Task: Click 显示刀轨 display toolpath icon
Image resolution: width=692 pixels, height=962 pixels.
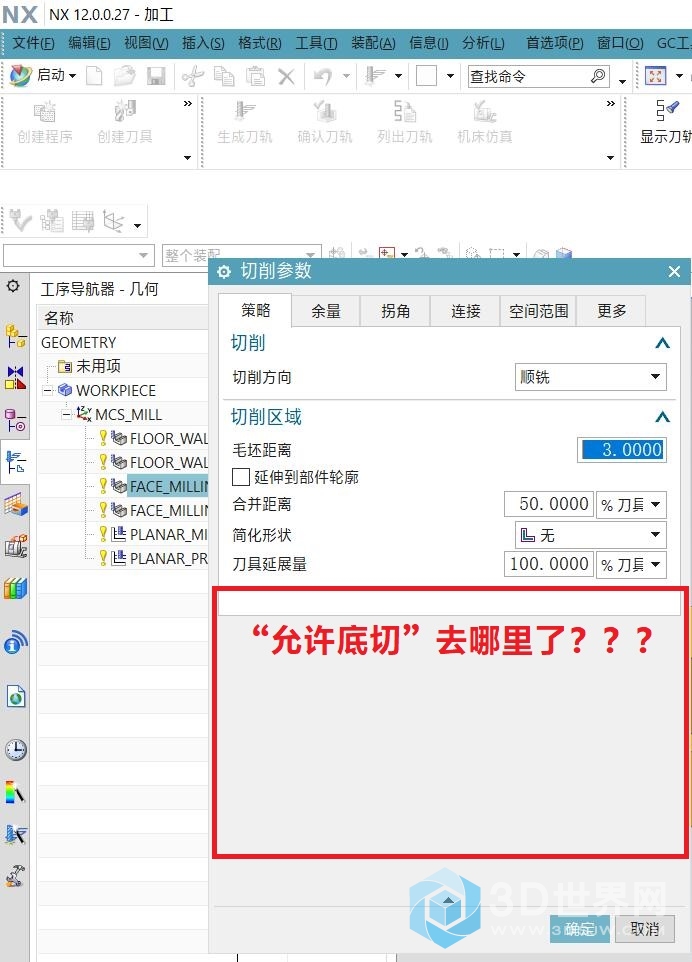Action: click(666, 123)
